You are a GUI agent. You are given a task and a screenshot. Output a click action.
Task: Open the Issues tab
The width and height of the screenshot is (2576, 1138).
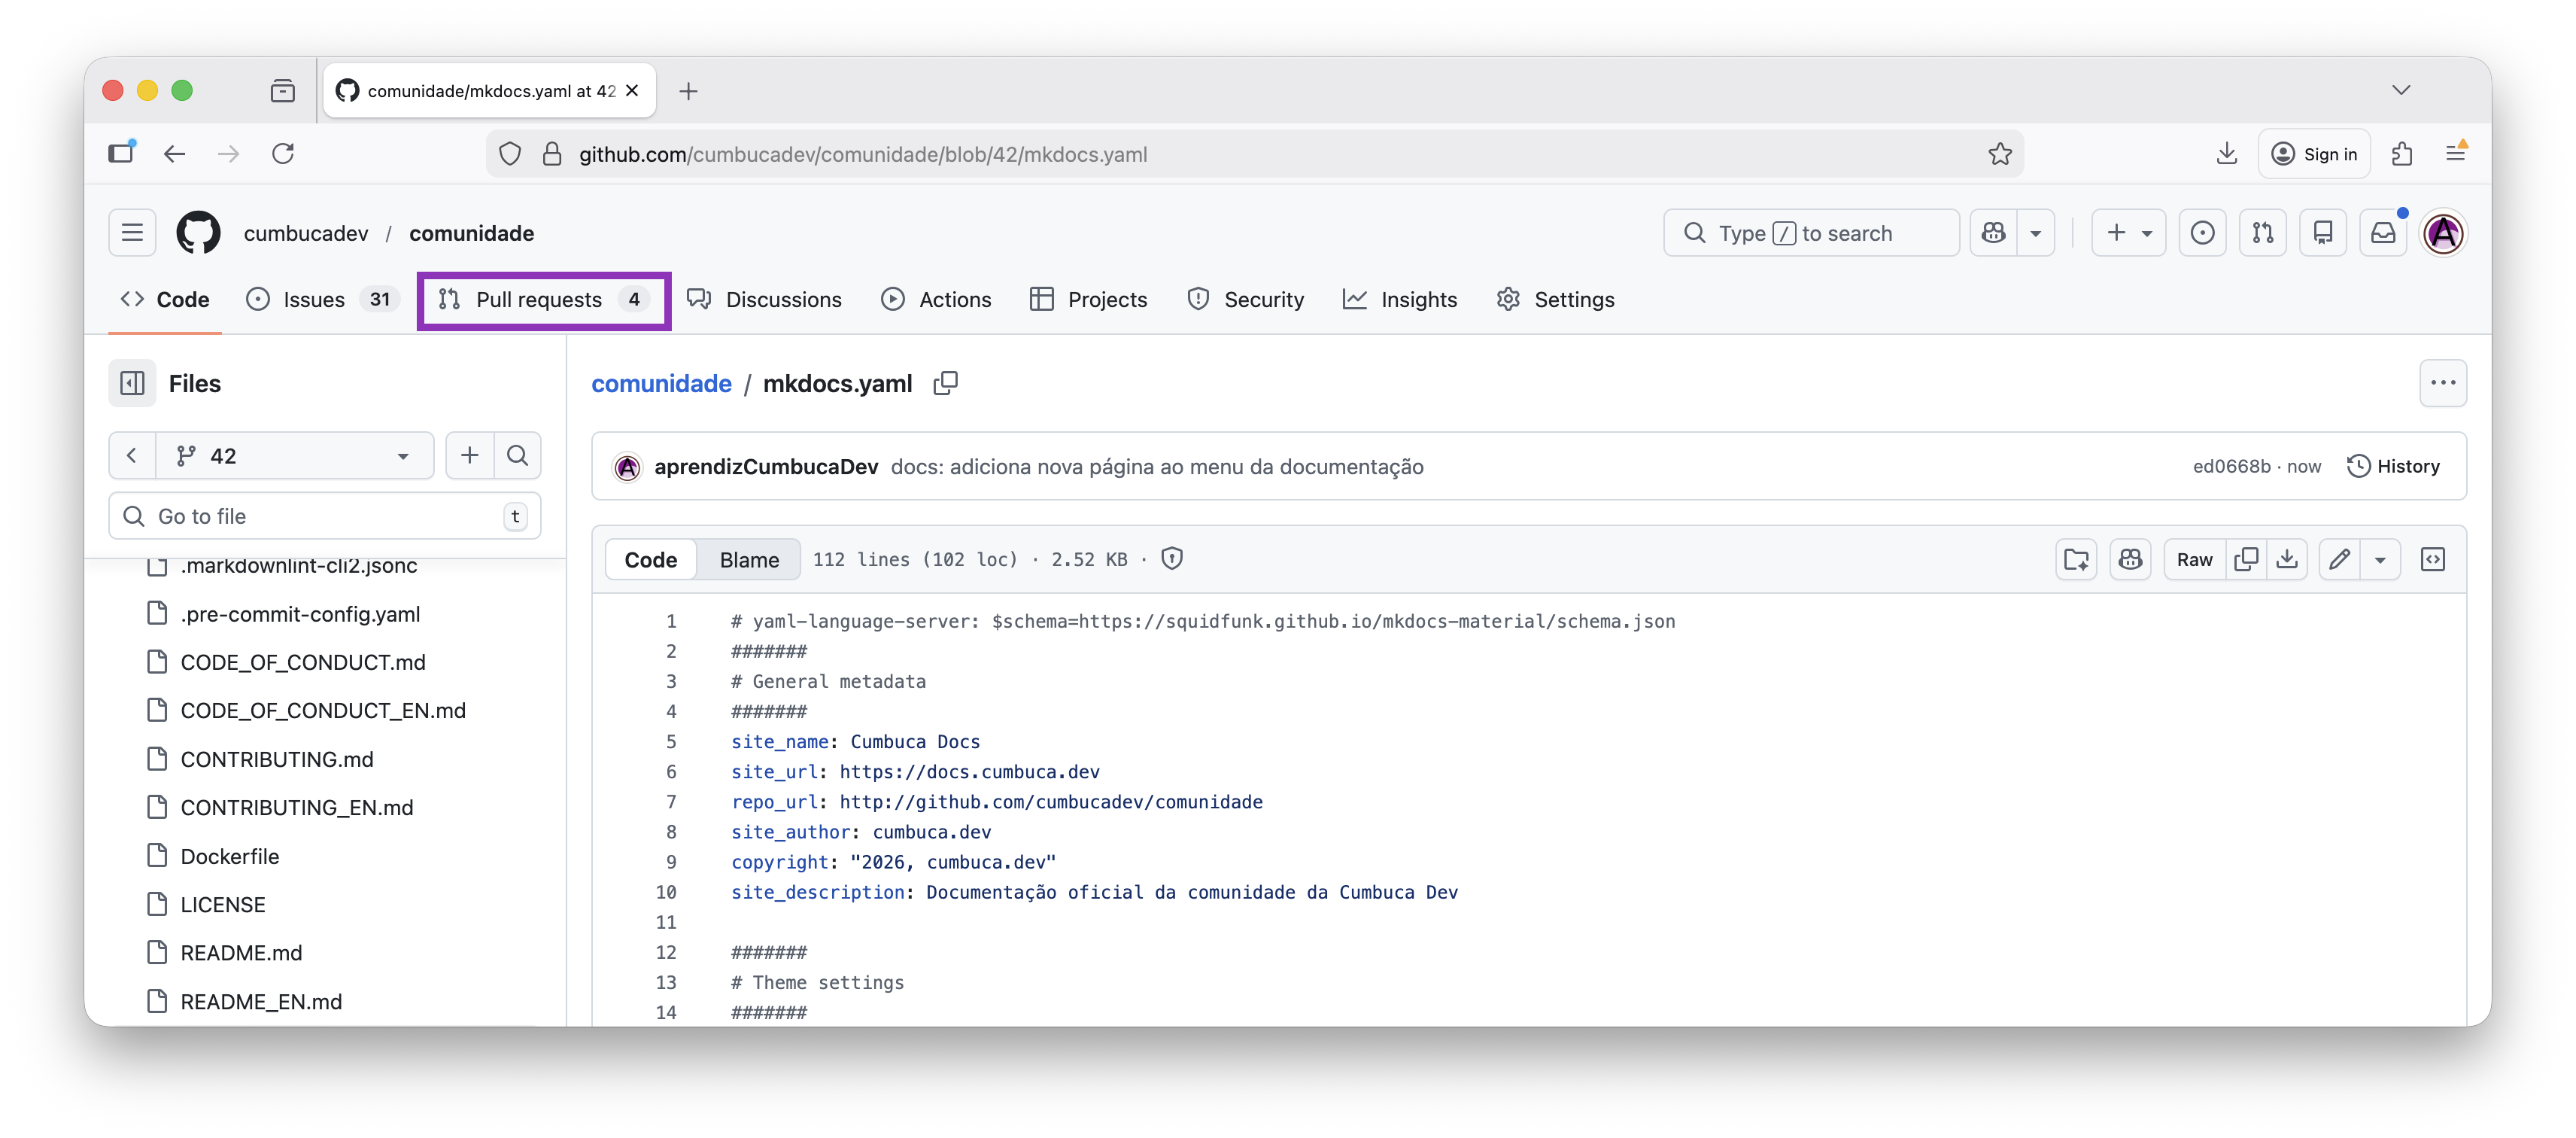click(x=322, y=300)
